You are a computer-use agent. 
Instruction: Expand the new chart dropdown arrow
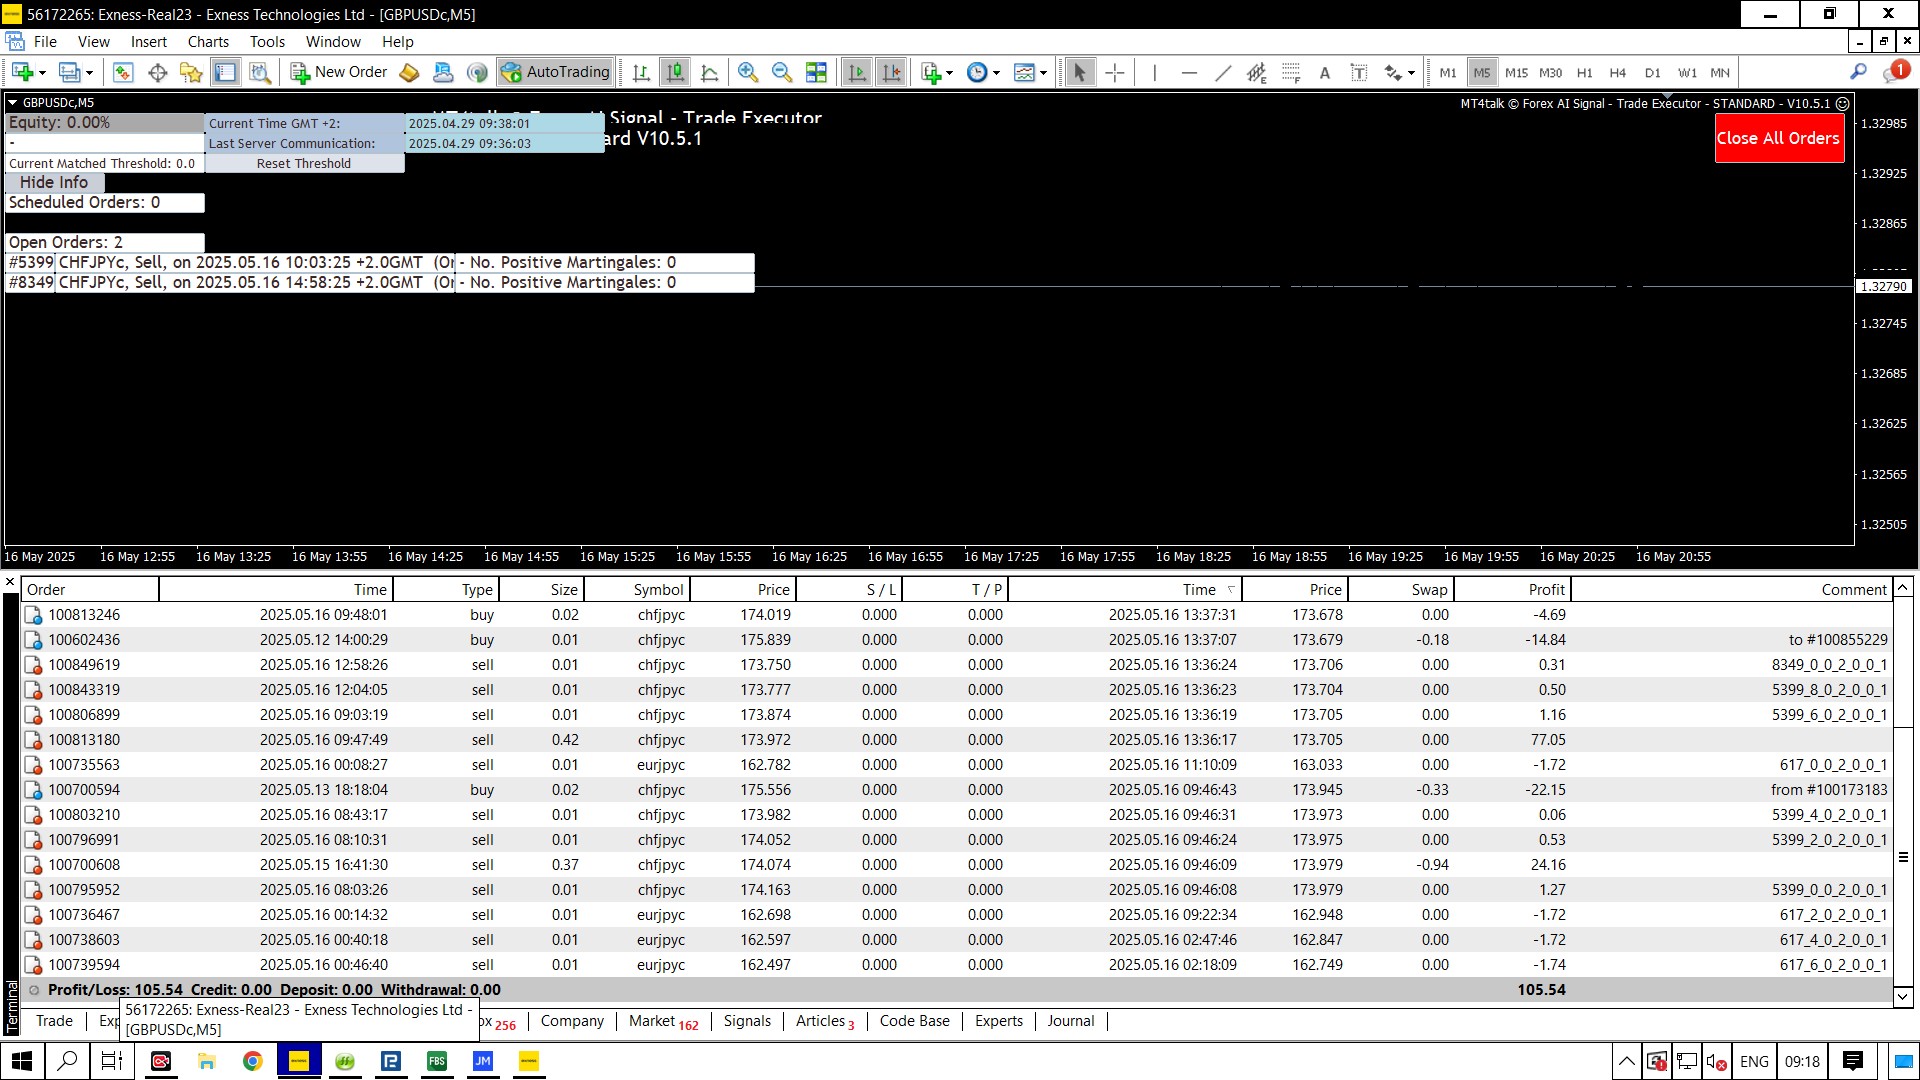point(42,73)
